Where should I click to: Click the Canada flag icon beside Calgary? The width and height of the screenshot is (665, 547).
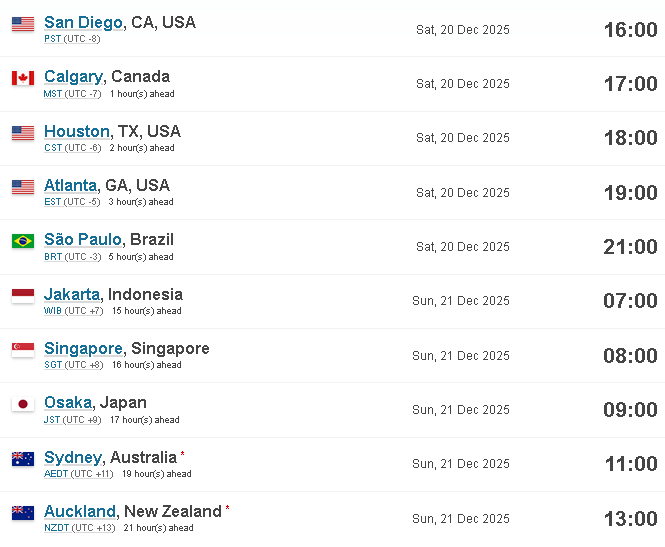coord(23,78)
